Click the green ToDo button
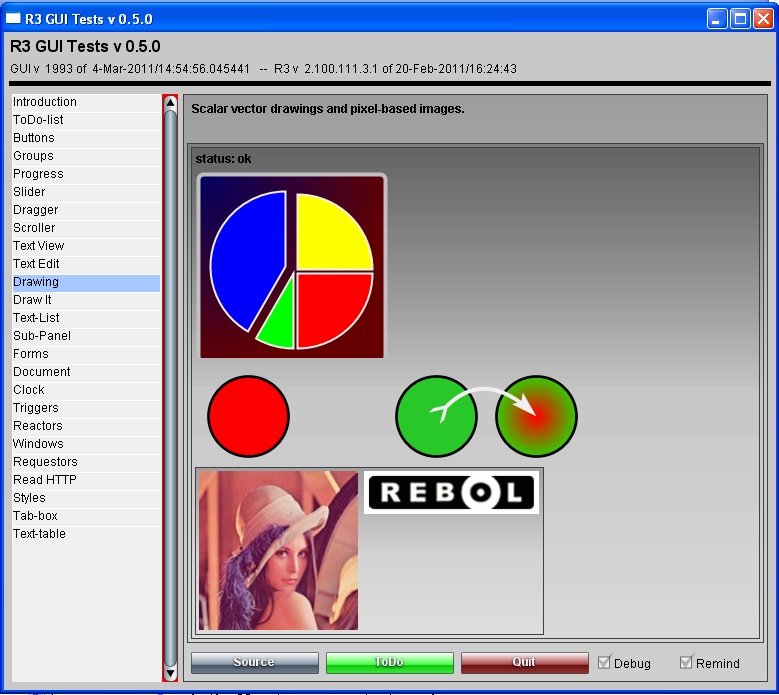 click(390, 663)
